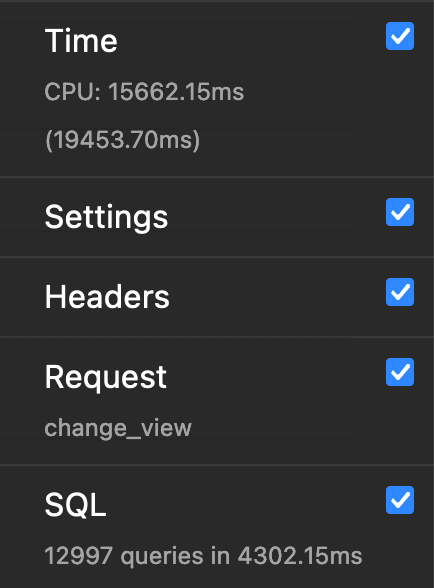Click blank space right of the Headers label
Viewport: 434px width, 588px height.
pos(278,297)
